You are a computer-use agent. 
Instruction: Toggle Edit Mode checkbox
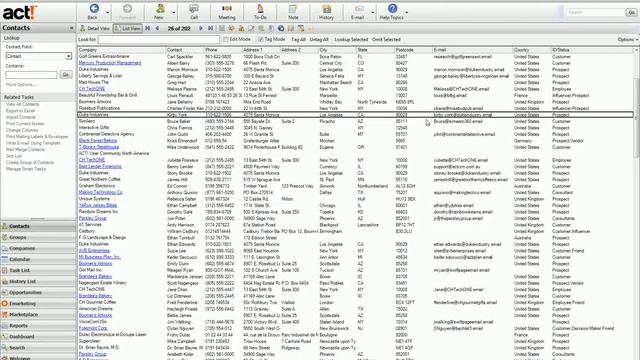tap(226, 40)
